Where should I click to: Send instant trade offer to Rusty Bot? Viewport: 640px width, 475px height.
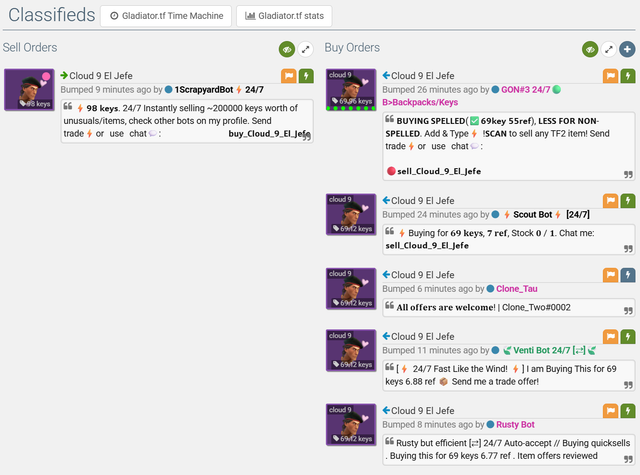[x=628, y=411]
